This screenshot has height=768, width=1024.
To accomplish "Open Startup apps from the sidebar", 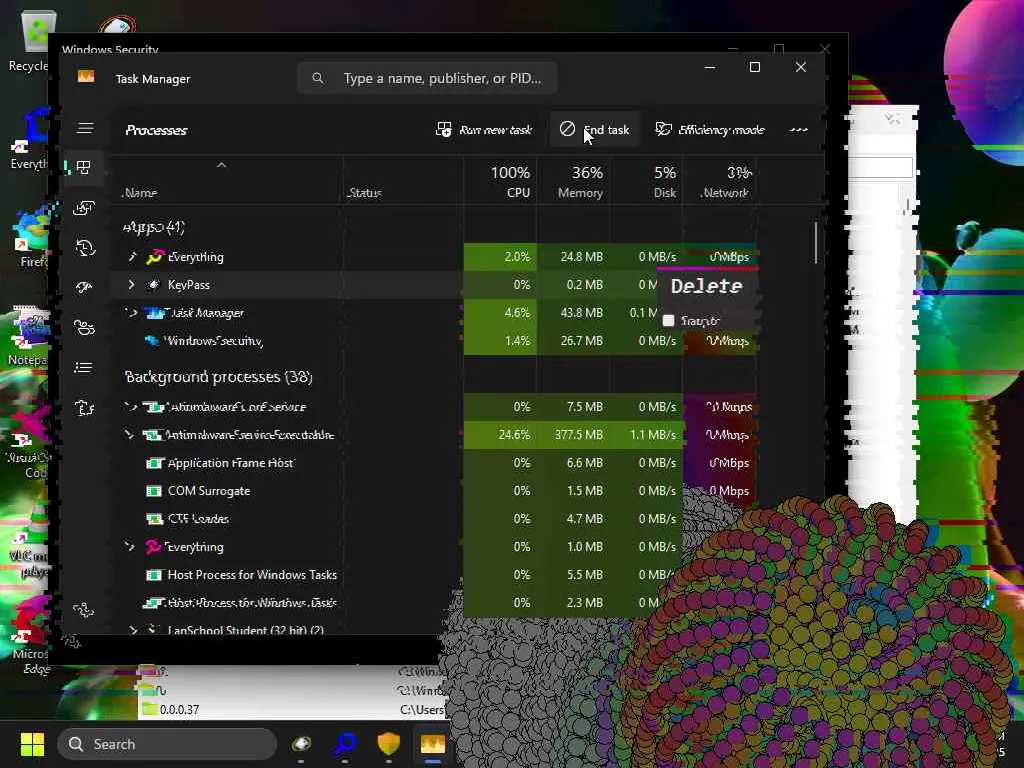I will [x=84, y=287].
